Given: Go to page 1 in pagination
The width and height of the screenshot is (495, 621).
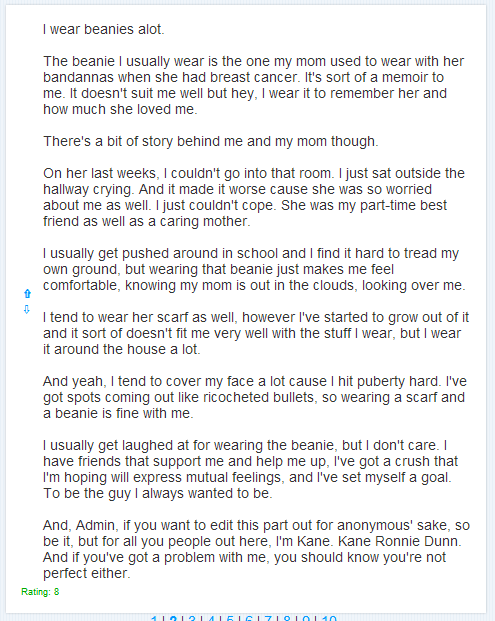Looking at the screenshot, I should 154,619.
